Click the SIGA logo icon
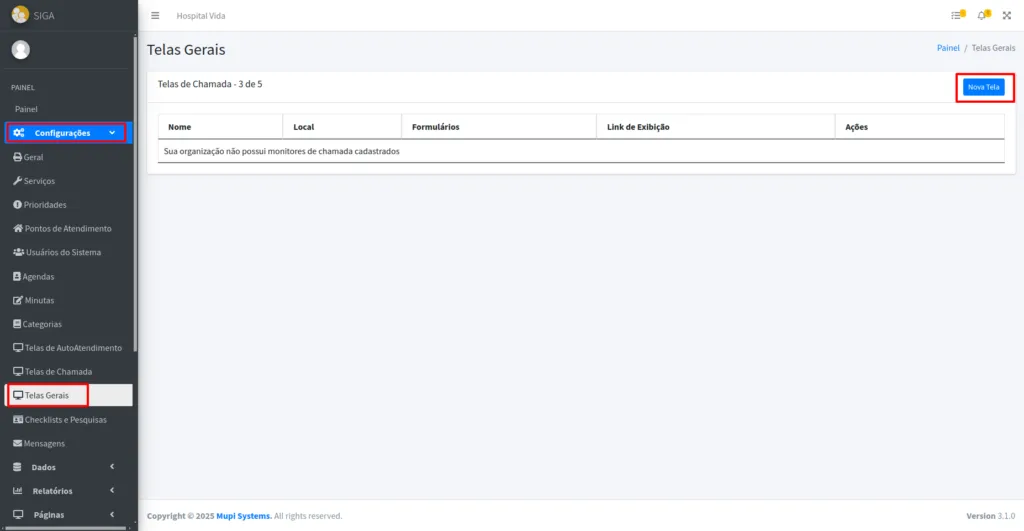Screen dimensions: 1024x531 tap(20, 15)
